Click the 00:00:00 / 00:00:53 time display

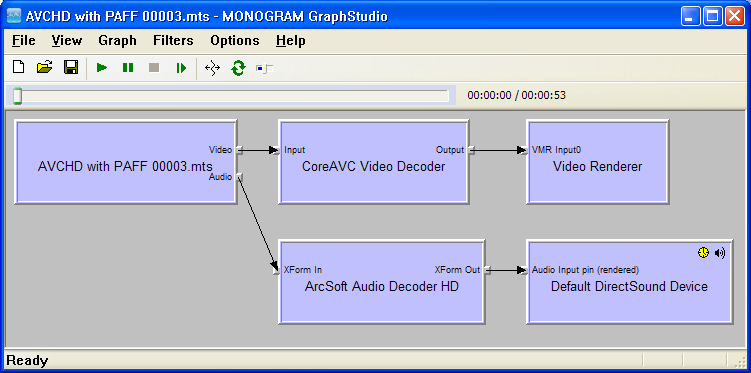516,95
